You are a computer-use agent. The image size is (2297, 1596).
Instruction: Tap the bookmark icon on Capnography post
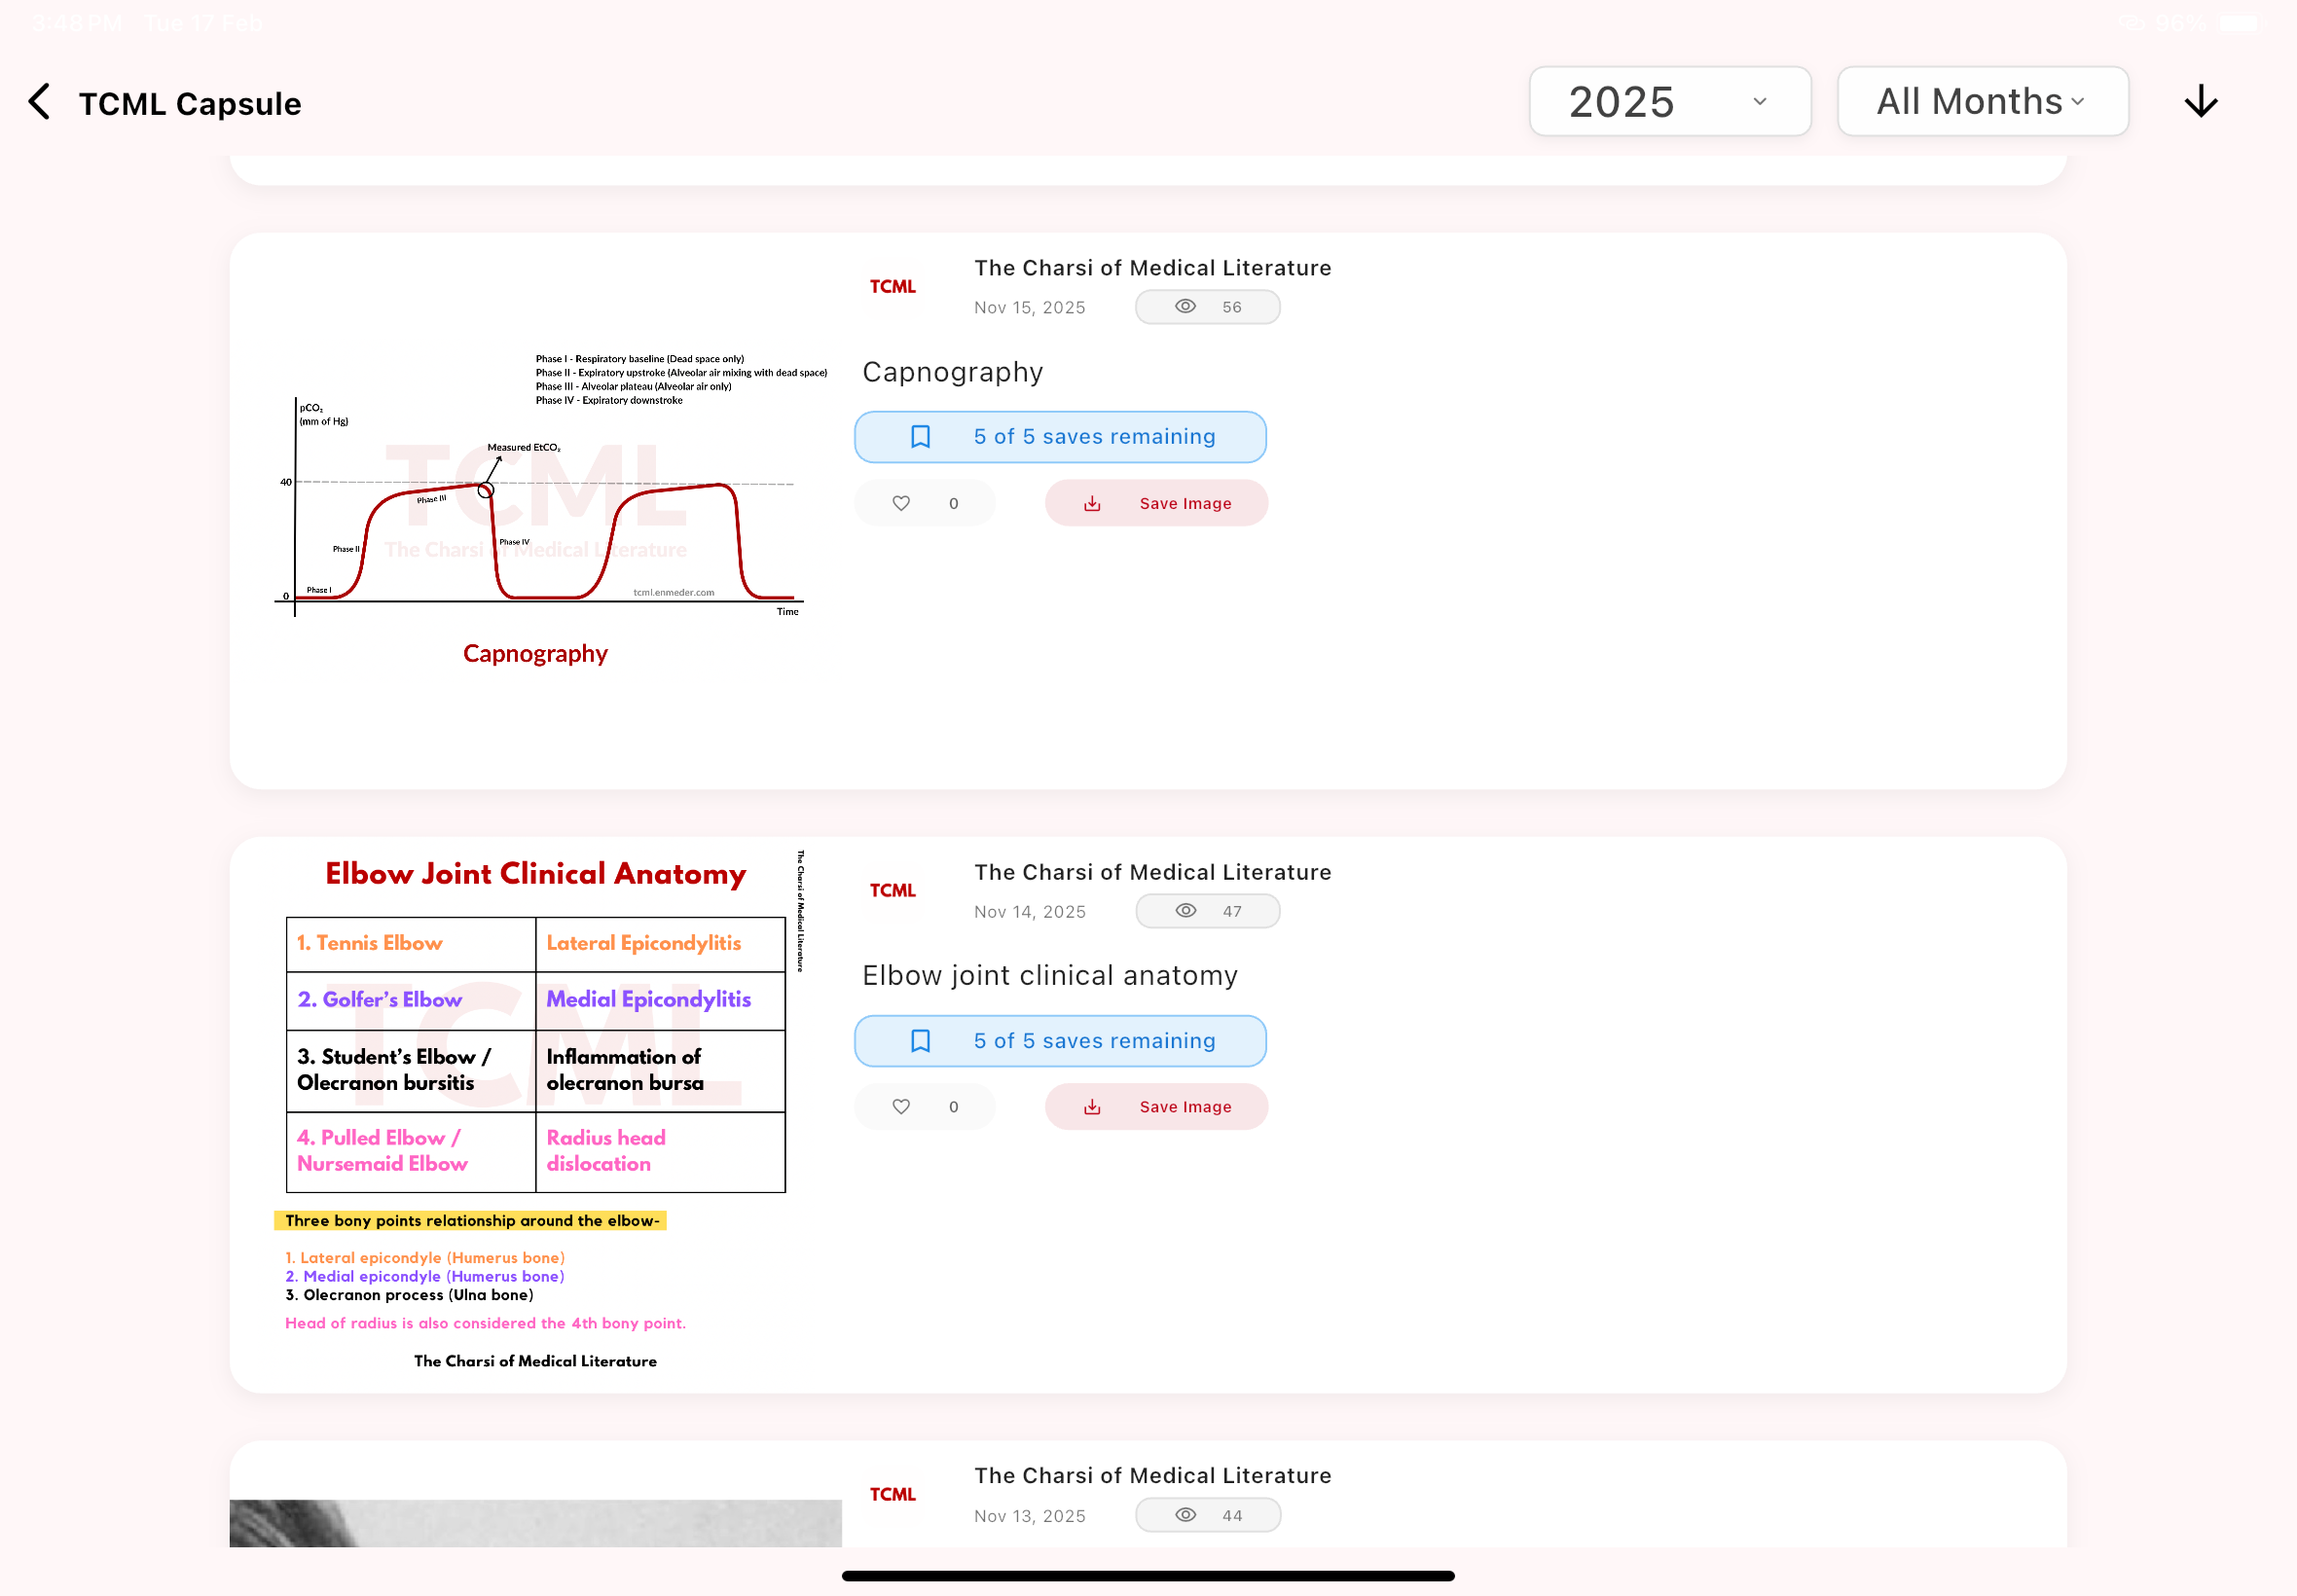point(920,437)
